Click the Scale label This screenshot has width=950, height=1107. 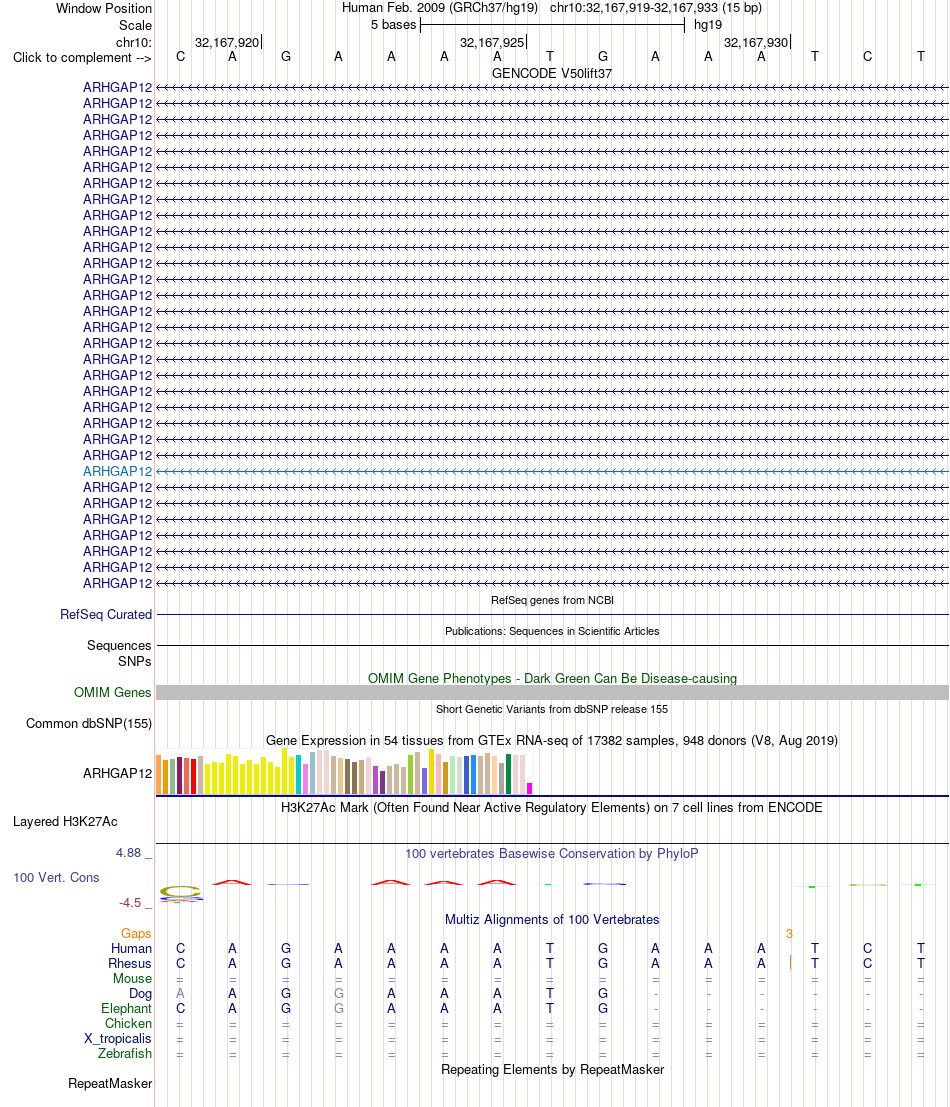[x=136, y=25]
